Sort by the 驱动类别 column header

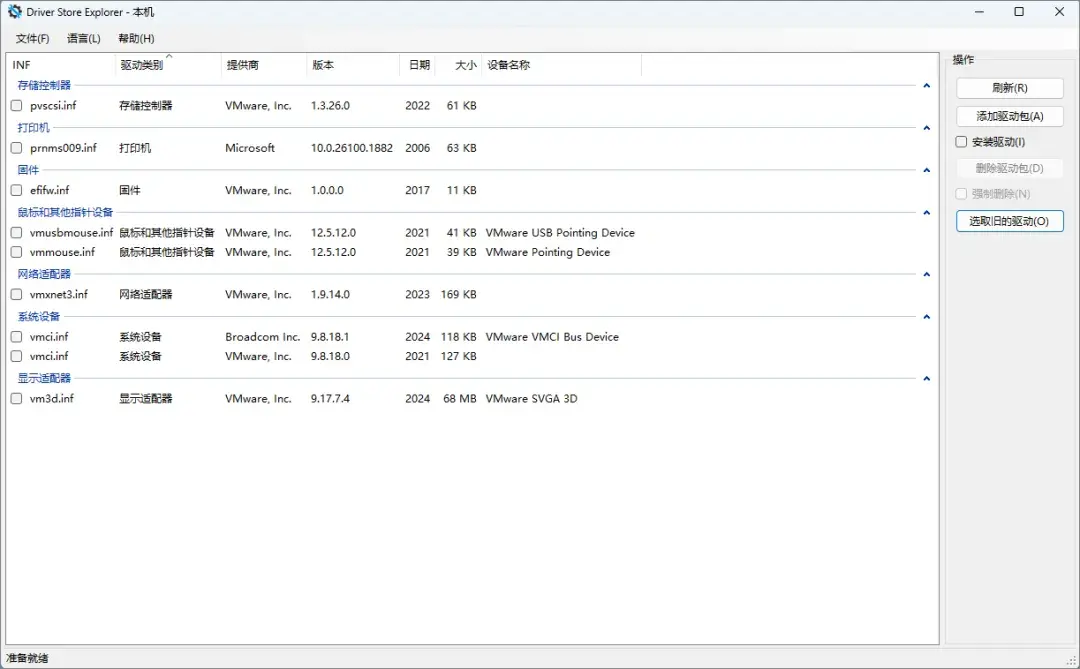coord(168,65)
